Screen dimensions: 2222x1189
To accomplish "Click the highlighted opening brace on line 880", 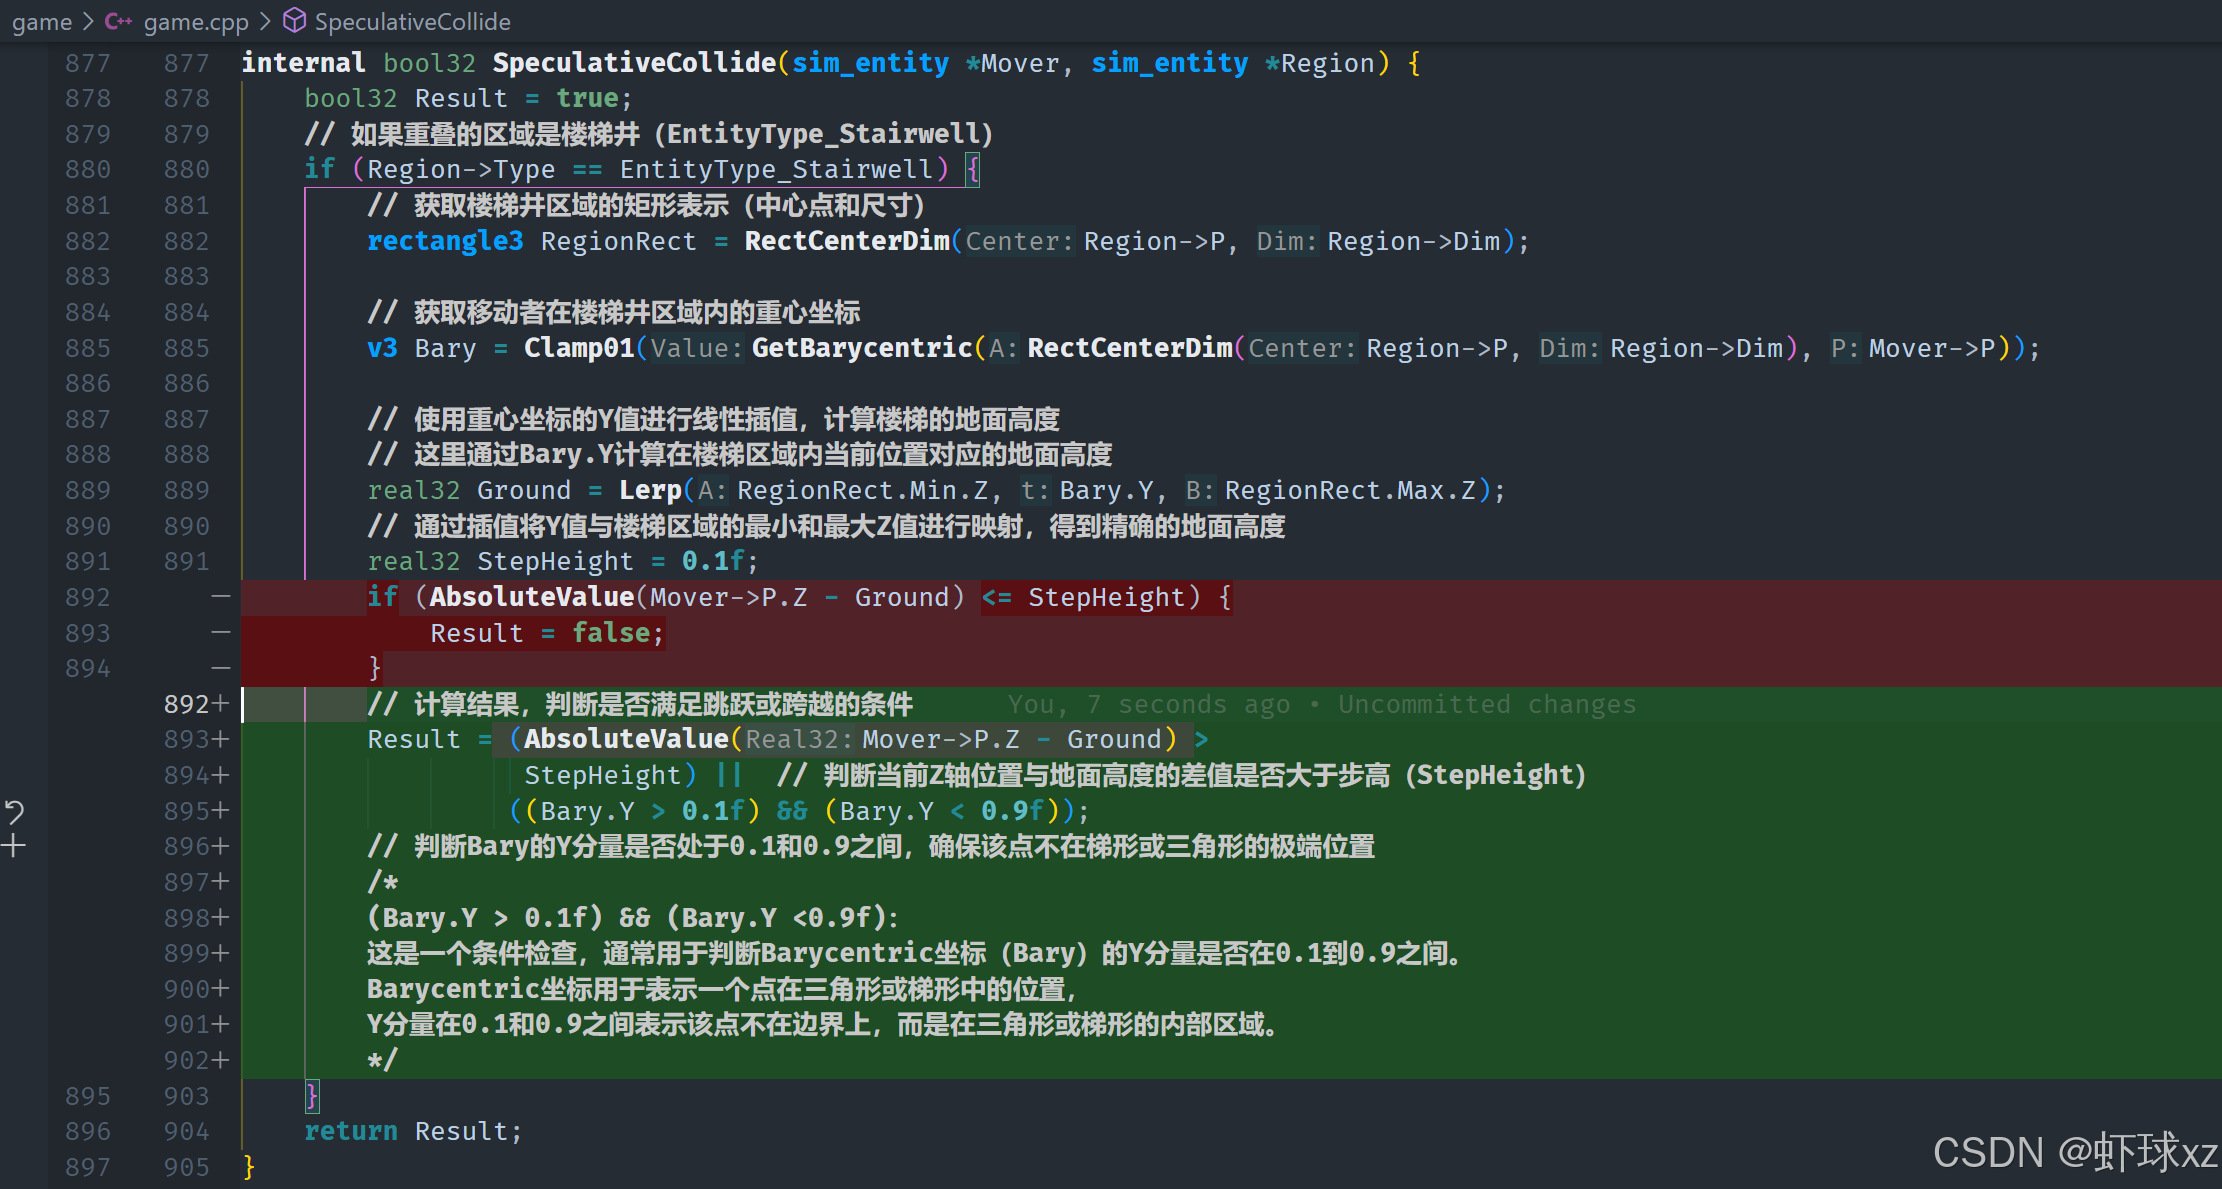I will click(x=972, y=169).
